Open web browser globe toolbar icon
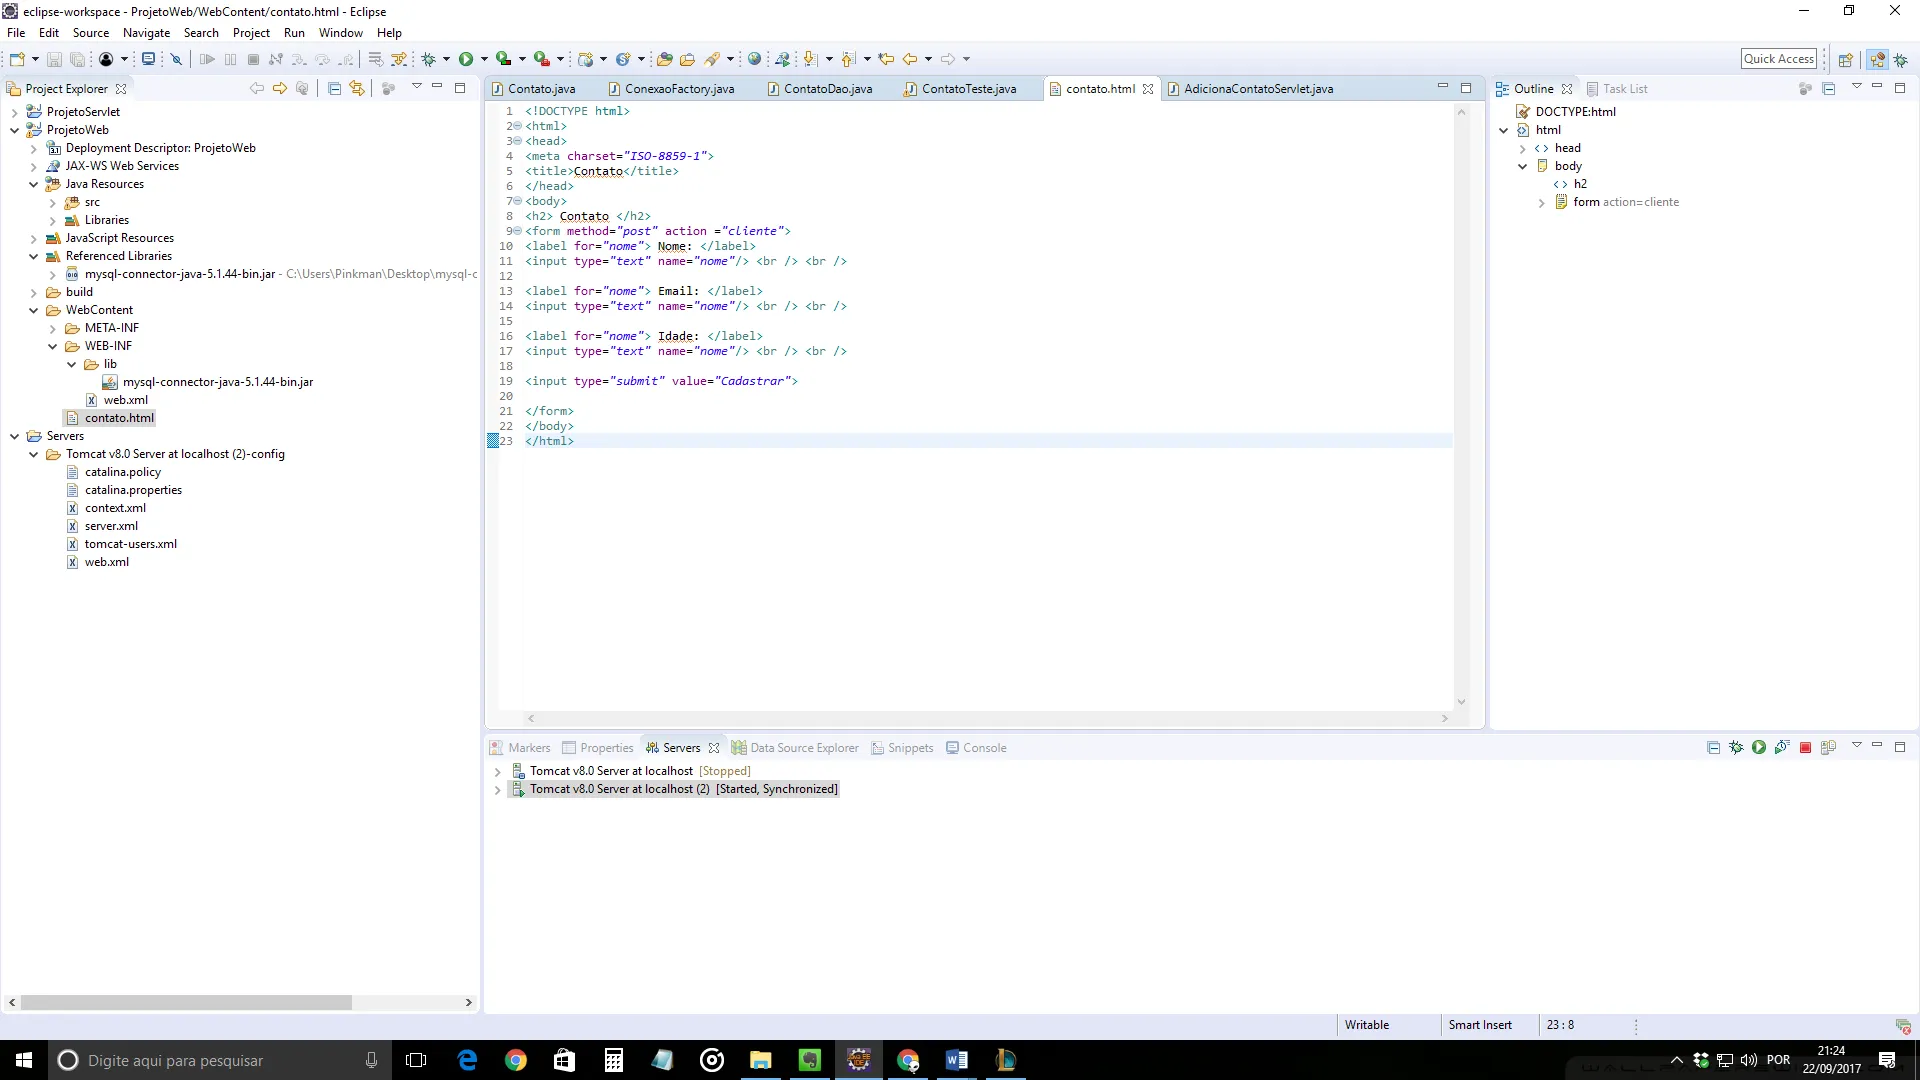 pyautogui.click(x=755, y=59)
